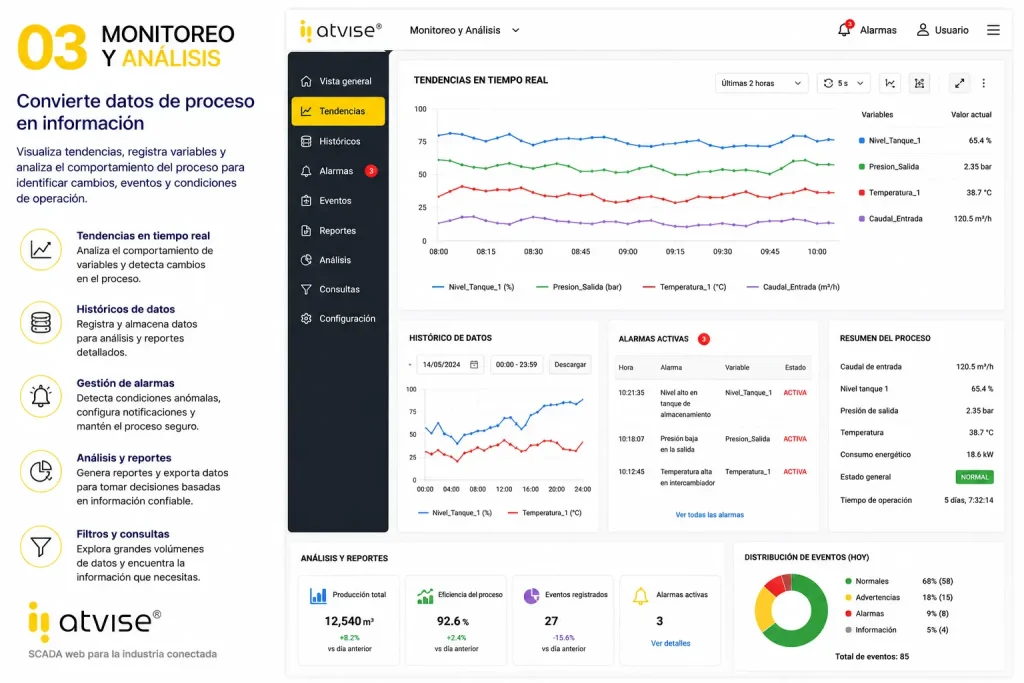Open the Ver todas las alarmas link
The width and height of the screenshot is (1024, 683).
[709, 515]
